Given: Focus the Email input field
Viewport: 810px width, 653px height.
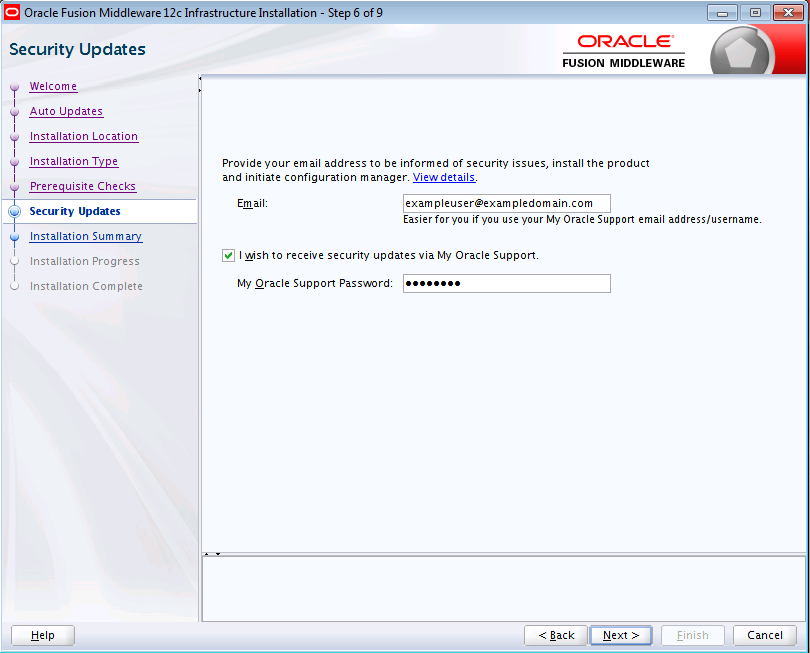Looking at the screenshot, I should [507, 204].
